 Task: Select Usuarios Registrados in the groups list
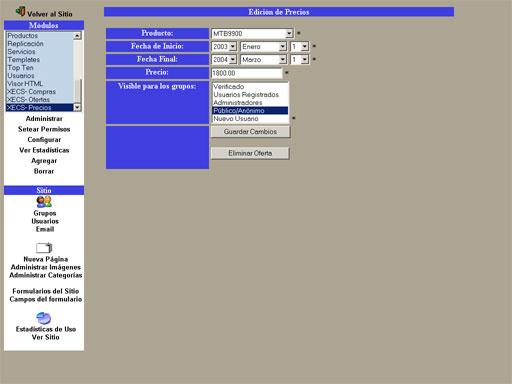point(250,95)
